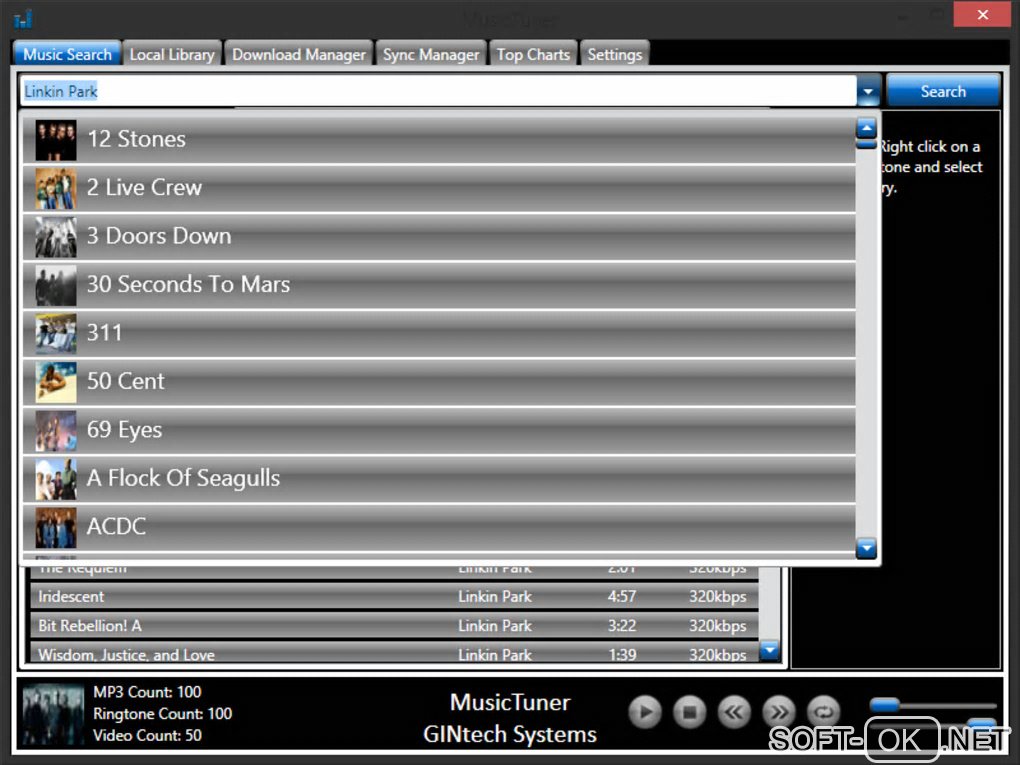The image size is (1020, 765).
Task: Click the ACDC band thumbnail
Action: coord(56,528)
